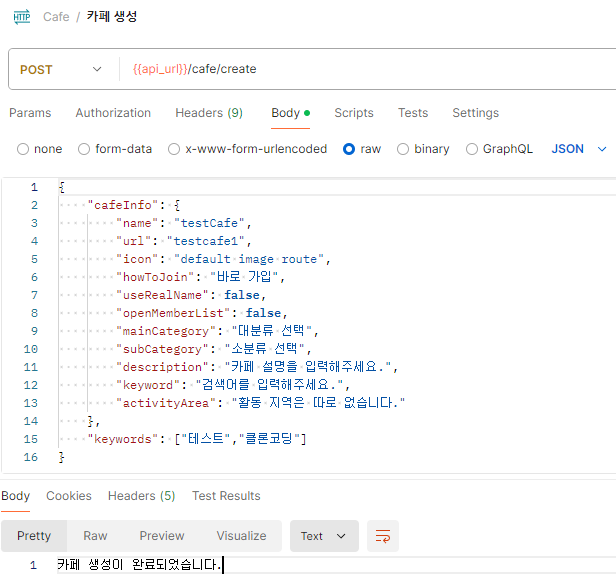Click the response text 카페 생성이 완료되었습니다.
This screenshot has height=579, width=616.
point(139,565)
